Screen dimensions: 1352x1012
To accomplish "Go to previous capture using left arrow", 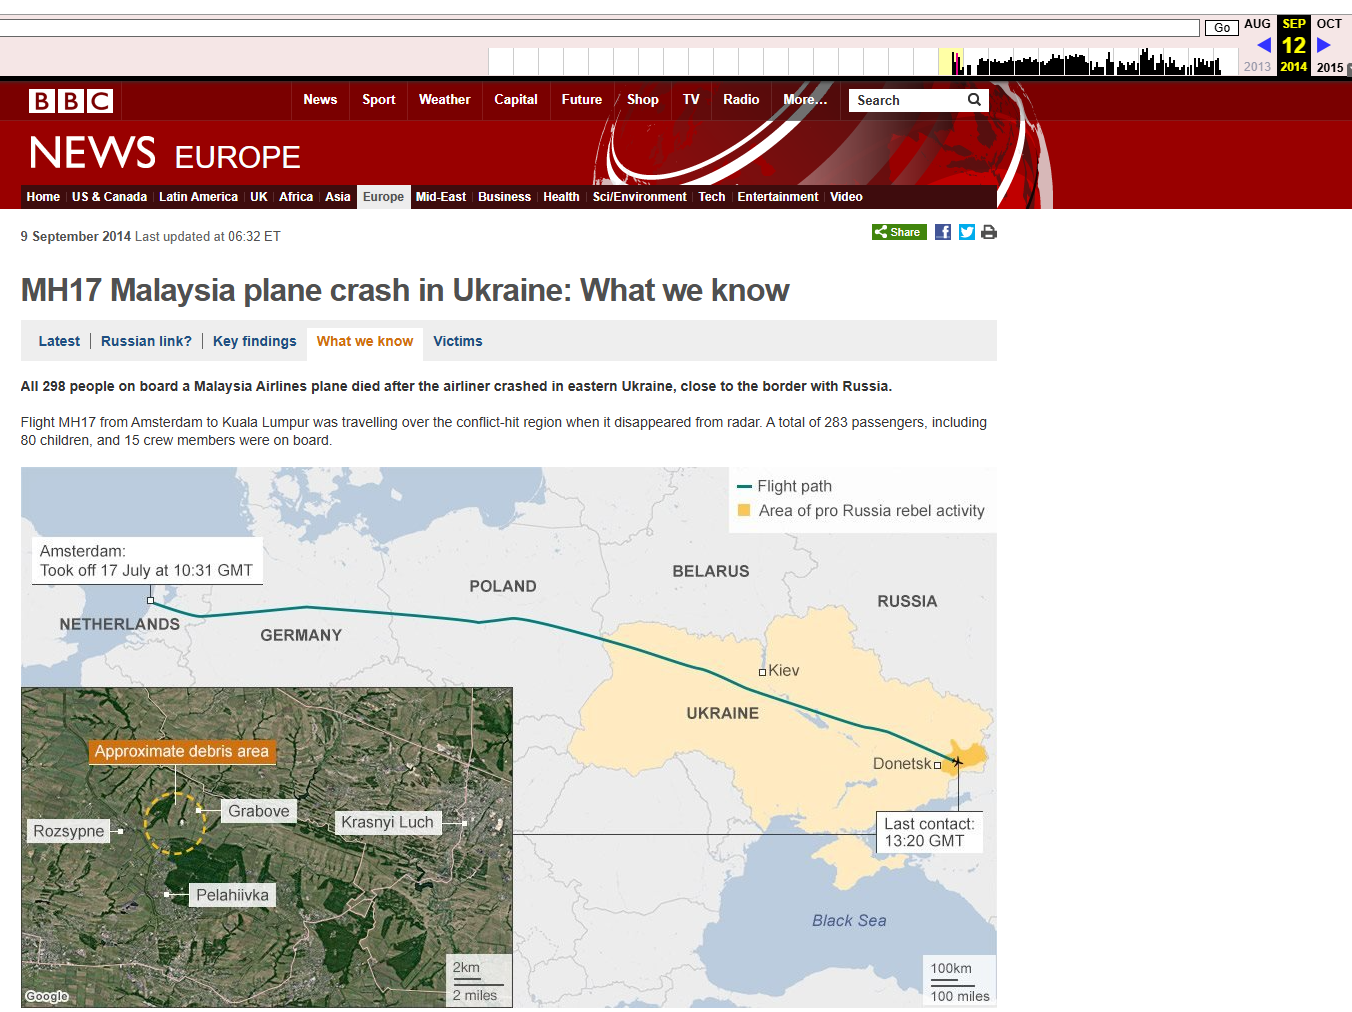I will pyautogui.click(x=1264, y=45).
